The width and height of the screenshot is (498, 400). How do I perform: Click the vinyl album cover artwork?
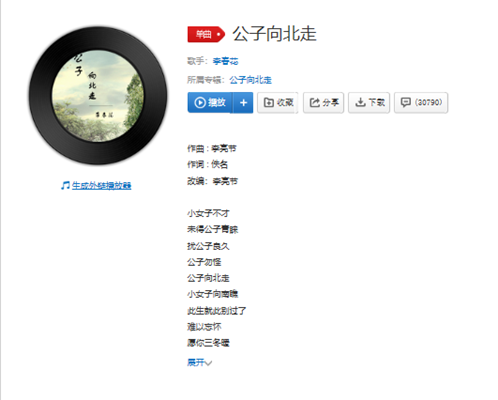click(x=98, y=96)
